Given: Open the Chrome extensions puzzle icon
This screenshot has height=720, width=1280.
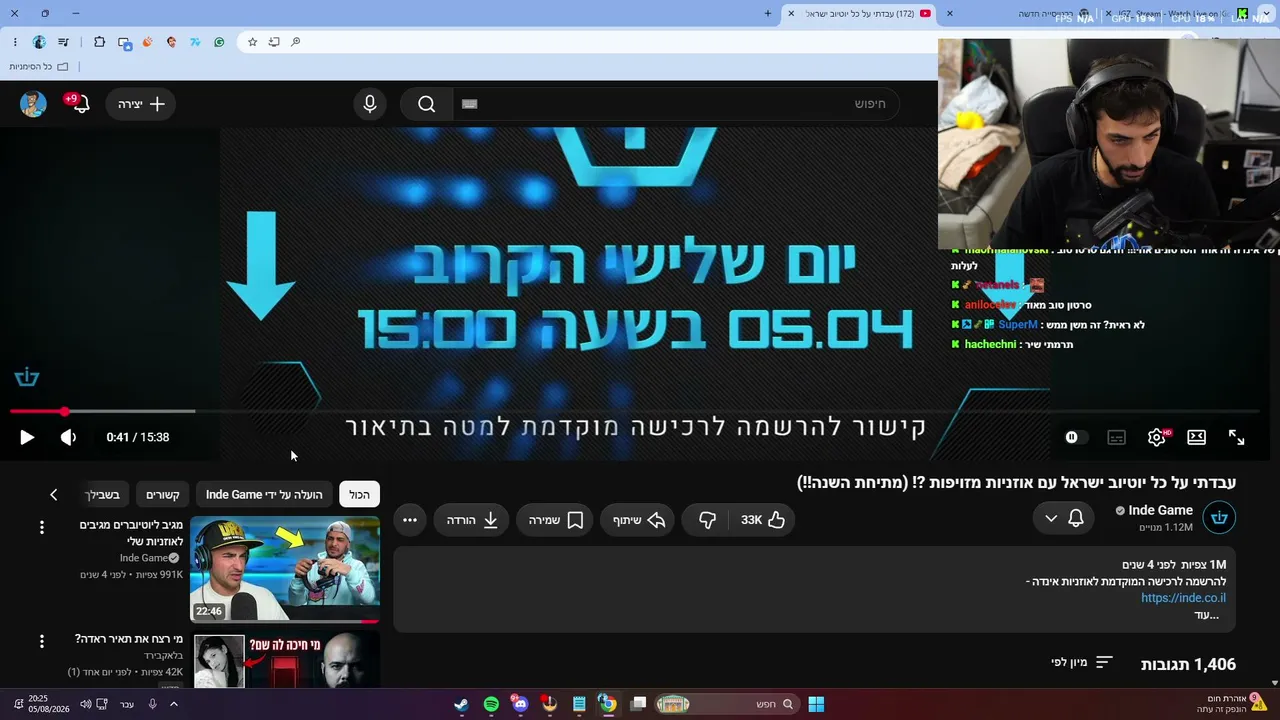Looking at the screenshot, I should 99,42.
